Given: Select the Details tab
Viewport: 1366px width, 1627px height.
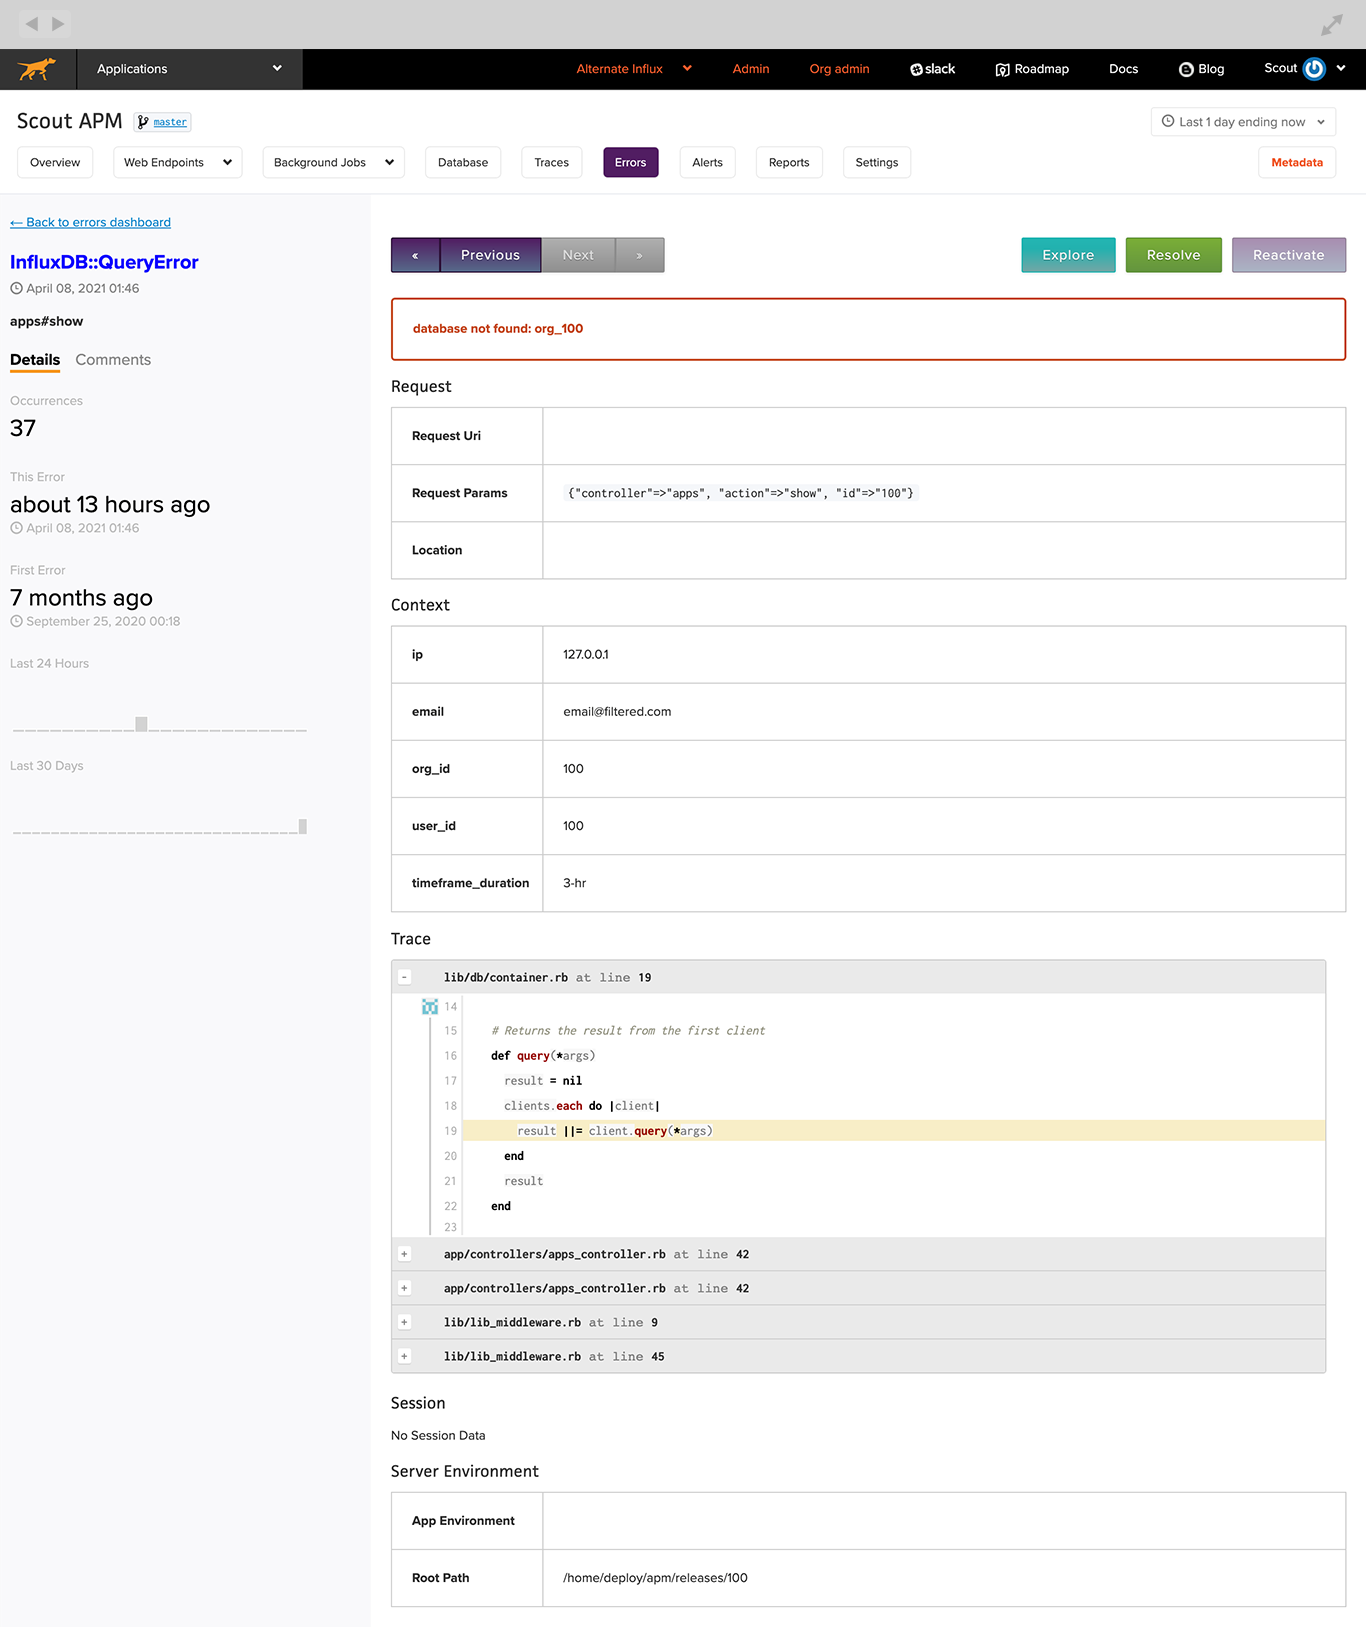Looking at the screenshot, I should click(35, 360).
